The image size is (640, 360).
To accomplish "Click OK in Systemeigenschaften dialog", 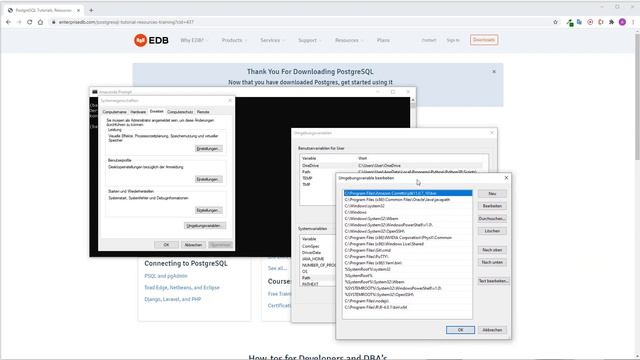I will (x=166, y=244).
